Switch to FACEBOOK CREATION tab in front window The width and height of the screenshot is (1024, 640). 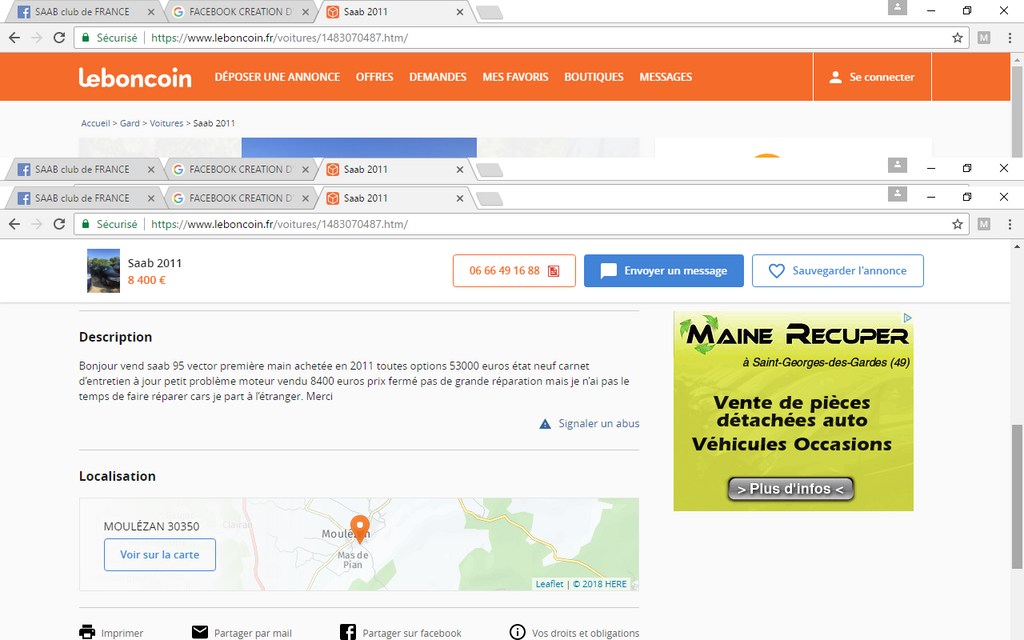pos(239,198)
